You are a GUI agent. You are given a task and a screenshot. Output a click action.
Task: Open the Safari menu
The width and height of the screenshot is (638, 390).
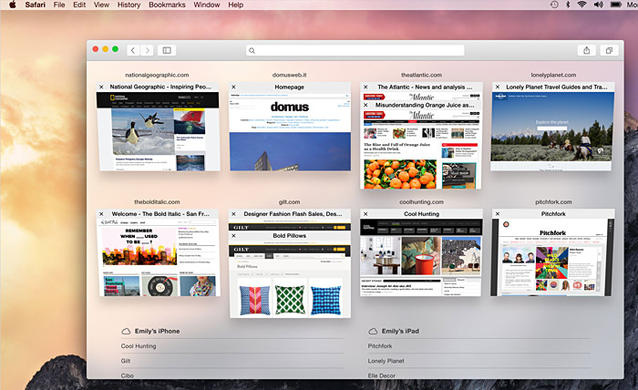(35, 5)
